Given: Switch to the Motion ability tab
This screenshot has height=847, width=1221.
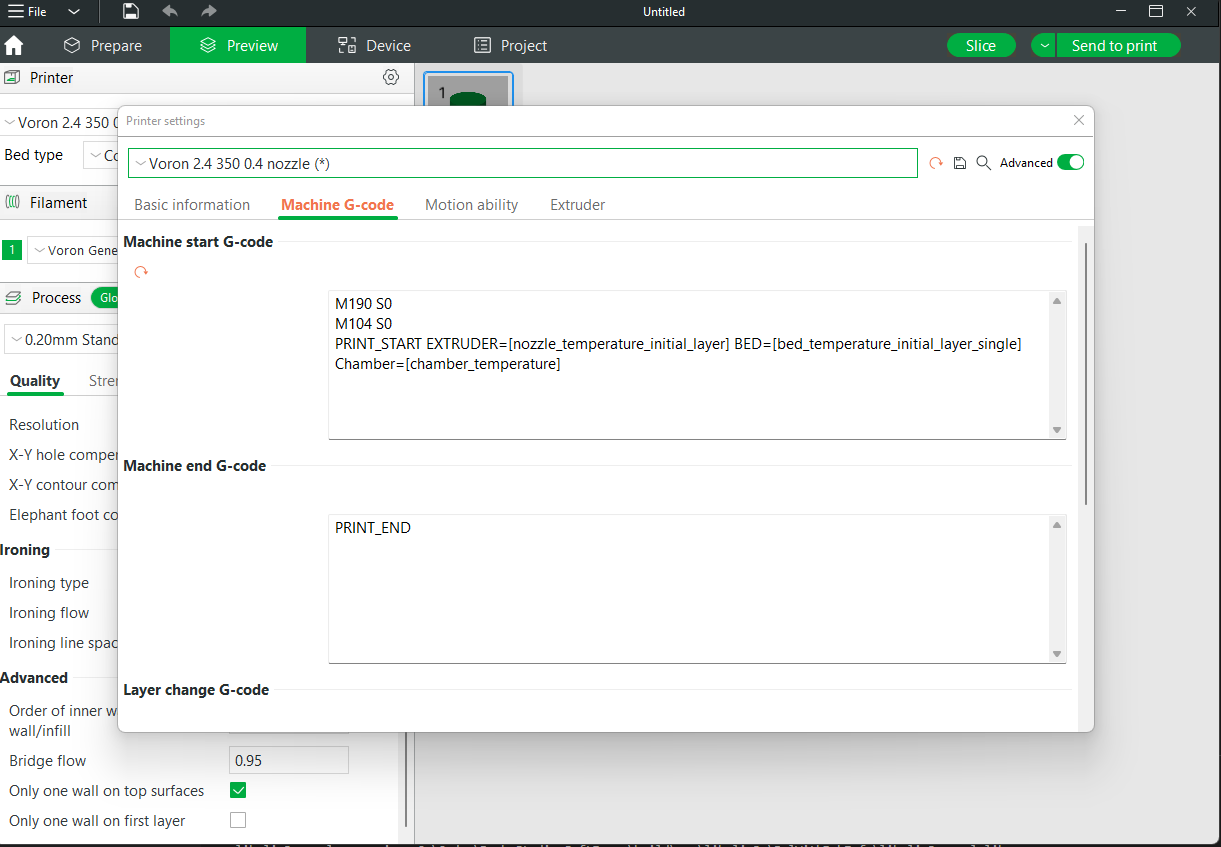Looking at the screenshot, I should 471,205.
